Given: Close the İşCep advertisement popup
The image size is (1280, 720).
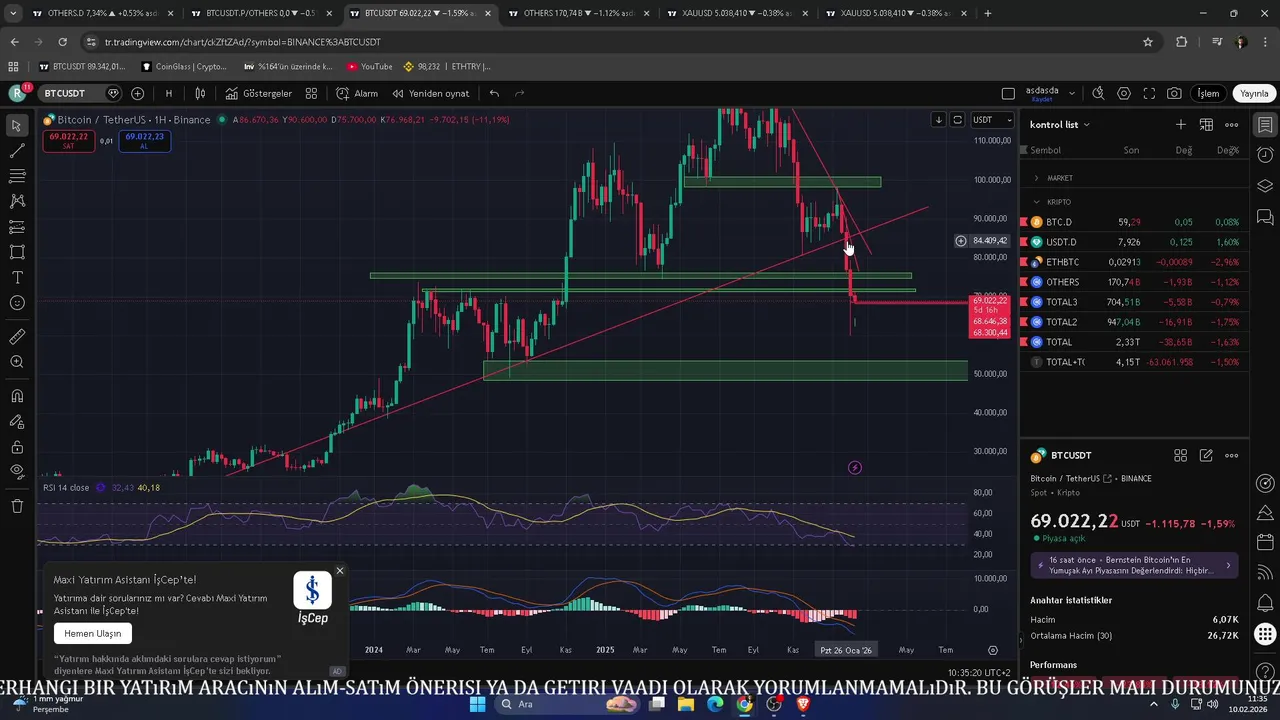Looking at the screenshot, I should pyautogui.click(x=340, y=570).
